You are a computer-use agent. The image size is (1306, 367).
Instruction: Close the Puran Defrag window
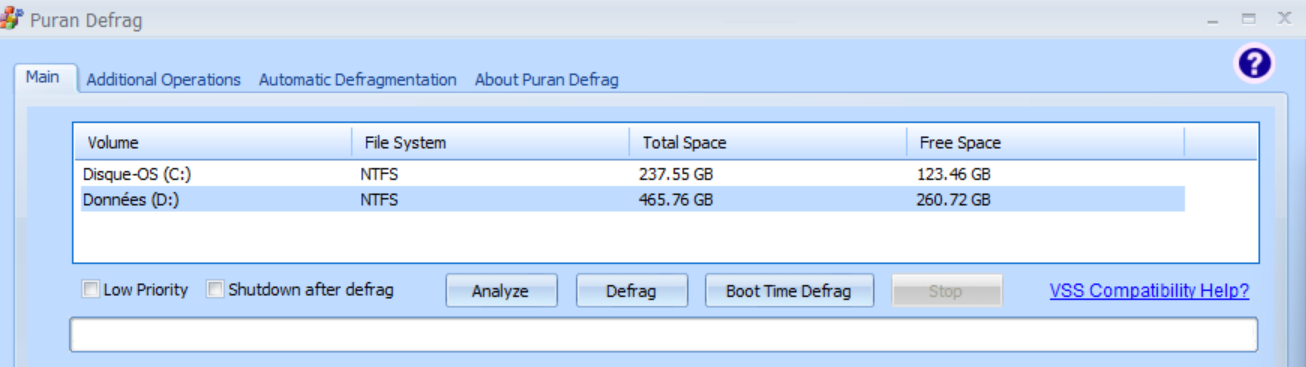pyautogui.click(x=1284, y=18)
